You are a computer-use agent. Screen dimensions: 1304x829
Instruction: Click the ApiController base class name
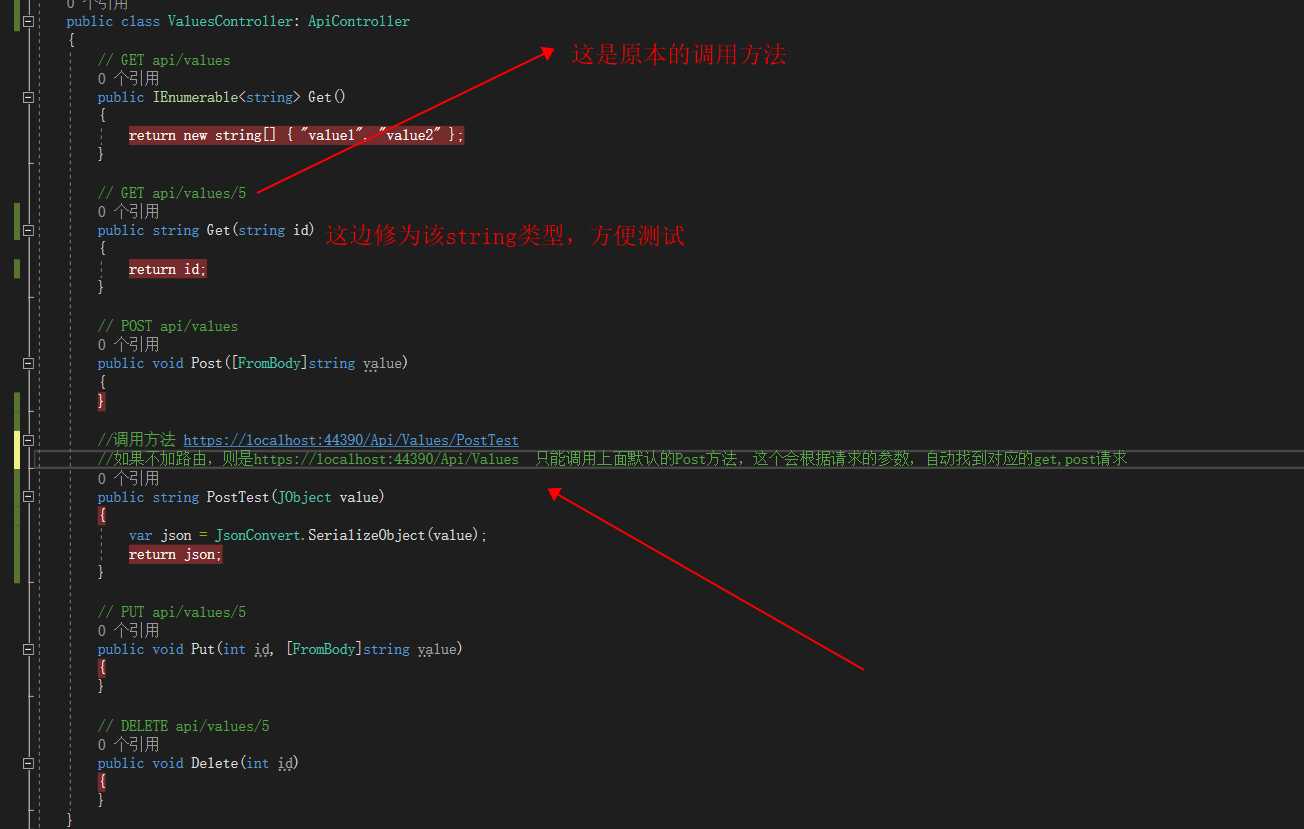359,21
